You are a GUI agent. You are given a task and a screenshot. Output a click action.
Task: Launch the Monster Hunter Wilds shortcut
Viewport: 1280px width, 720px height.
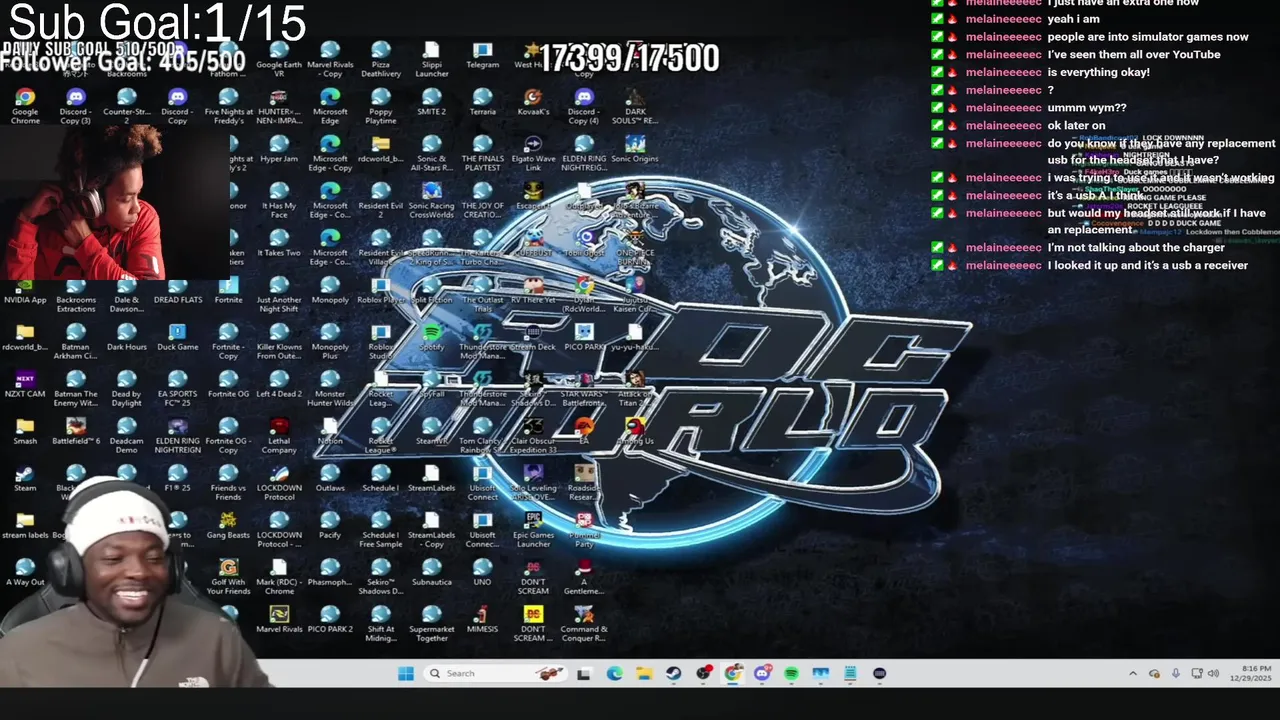(x=330, y=388)
